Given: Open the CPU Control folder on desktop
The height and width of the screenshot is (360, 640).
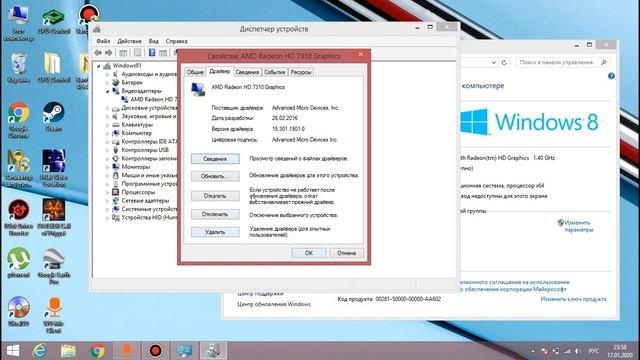Looking at the screenshot, I should click(53, 68).
